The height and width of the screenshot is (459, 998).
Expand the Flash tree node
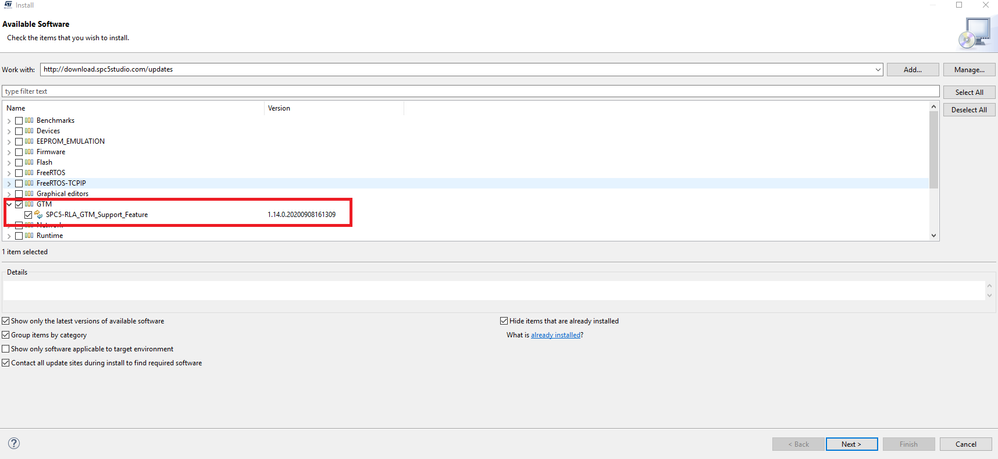(x=8, y=162)
